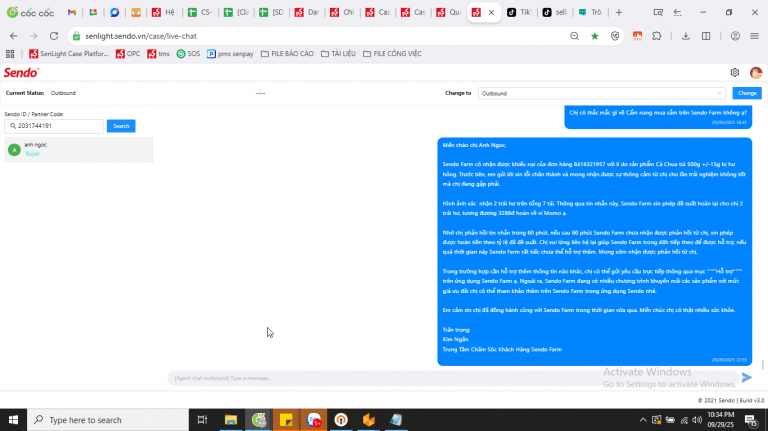The width and height of the screenshot is (768, 431).
Task: Open the Windows Start menu
Action: click(x=13, y=420)
